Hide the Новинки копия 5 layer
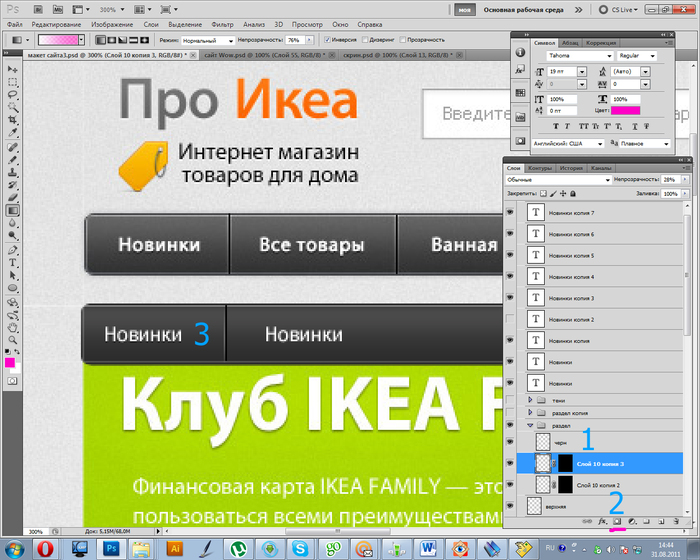This screenshot has height=560, width=700. pos(510,255)
